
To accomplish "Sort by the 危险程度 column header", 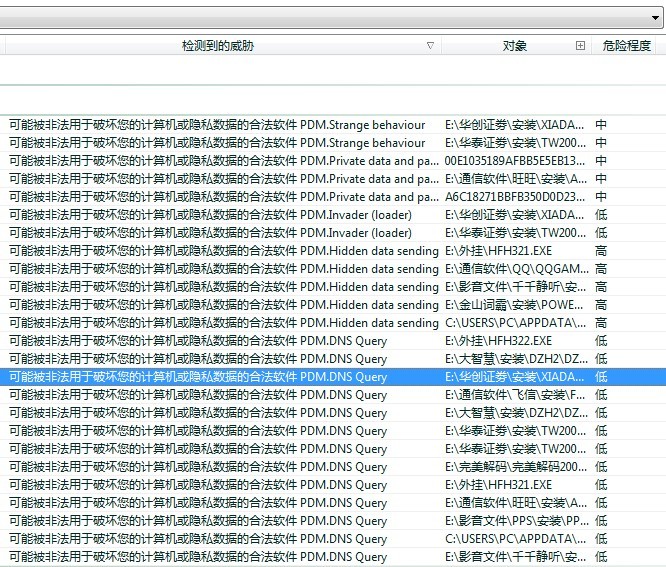I will click(x=626, y=45).
